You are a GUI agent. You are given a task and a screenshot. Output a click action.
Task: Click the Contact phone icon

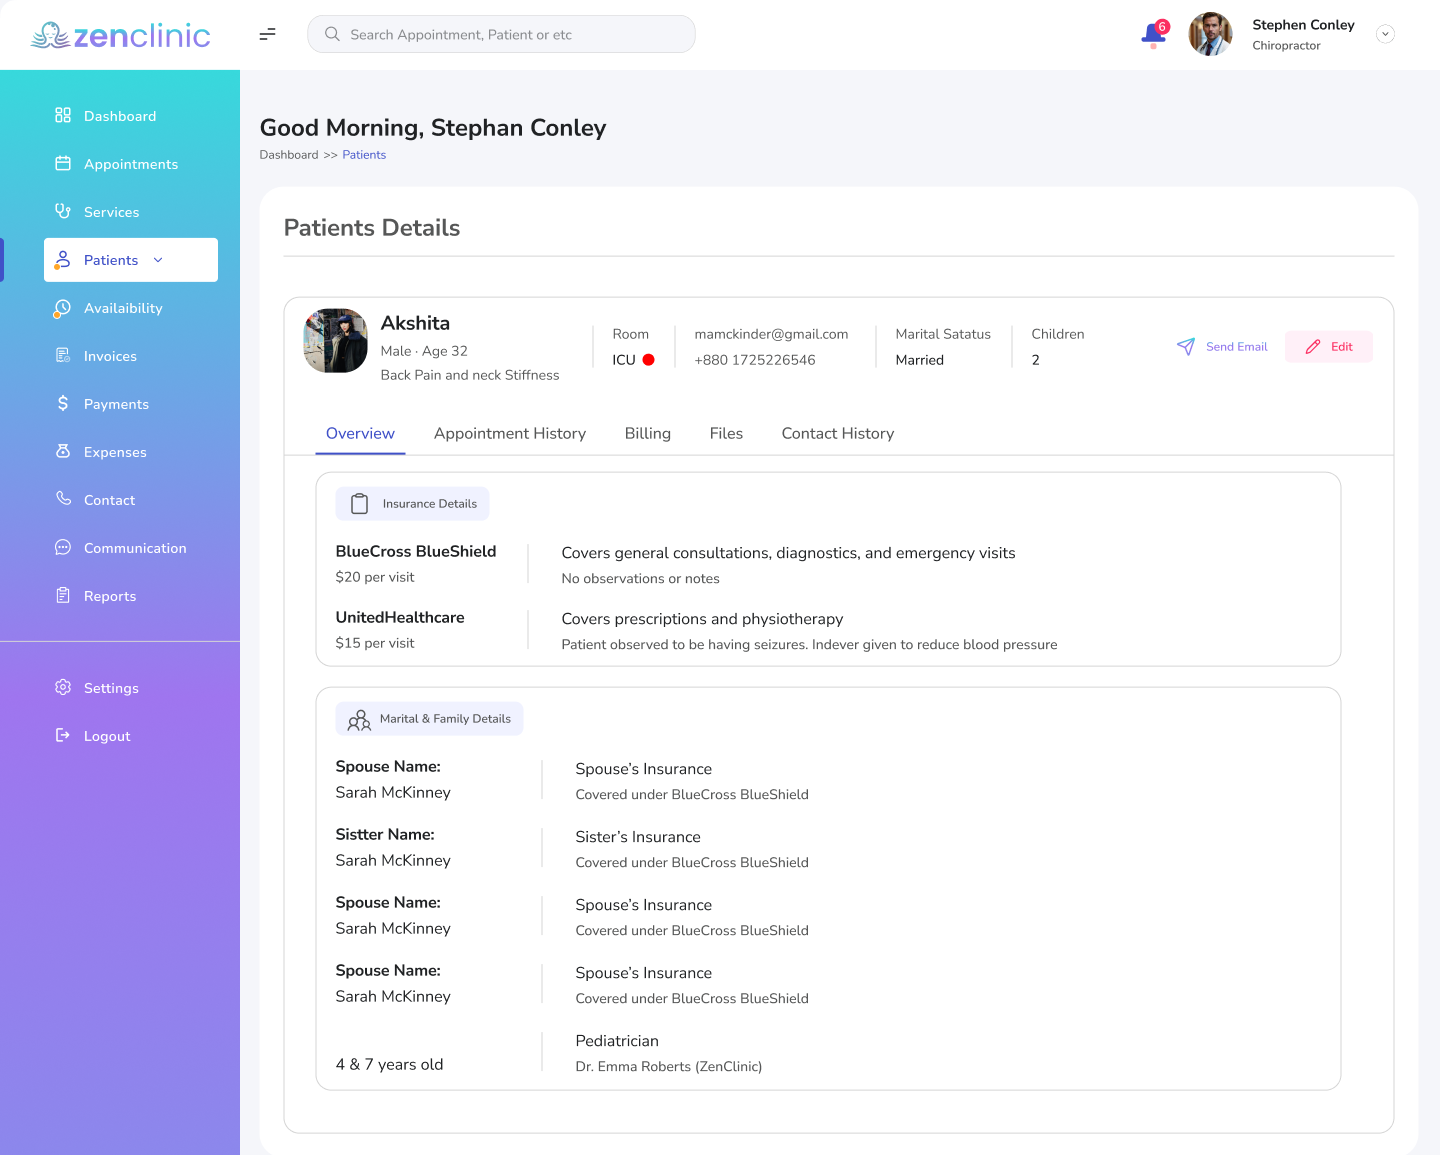[x=63, y=498]
